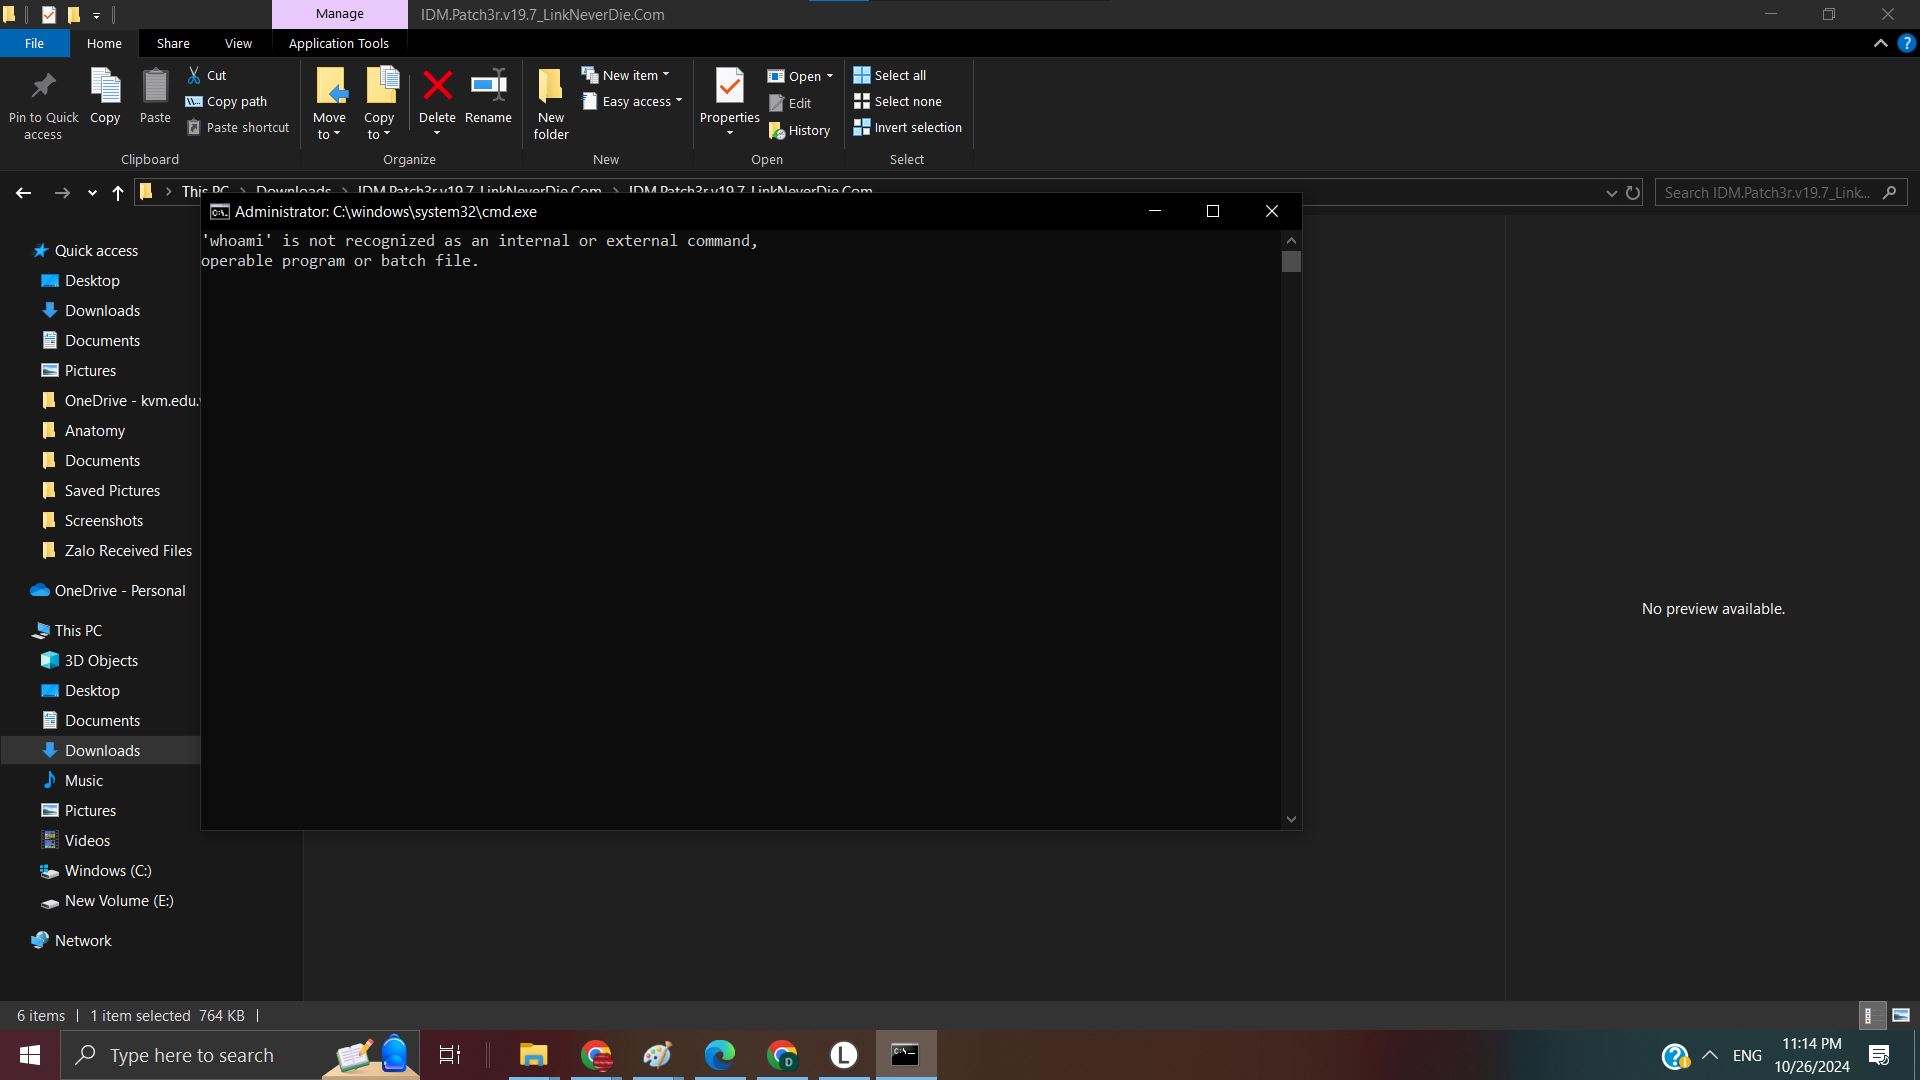The height and width of the screenshot is (1080, 1920).
Task: Click the search IDM.Patch3r folder field
Action: pyautogui.click(x=1767, y=192)
